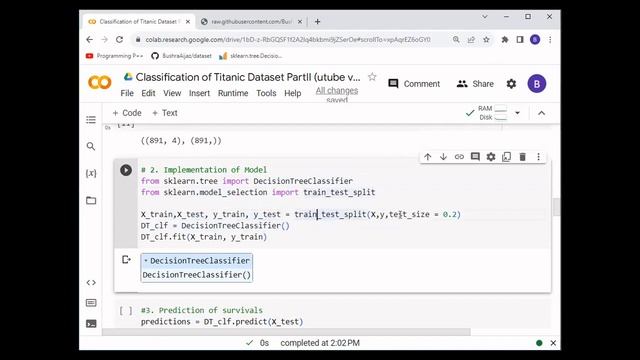This screenshot has width=640, height=360.
Task: Zoom control in the address bar
Action: pyautogui.click(x=456, y=40)
